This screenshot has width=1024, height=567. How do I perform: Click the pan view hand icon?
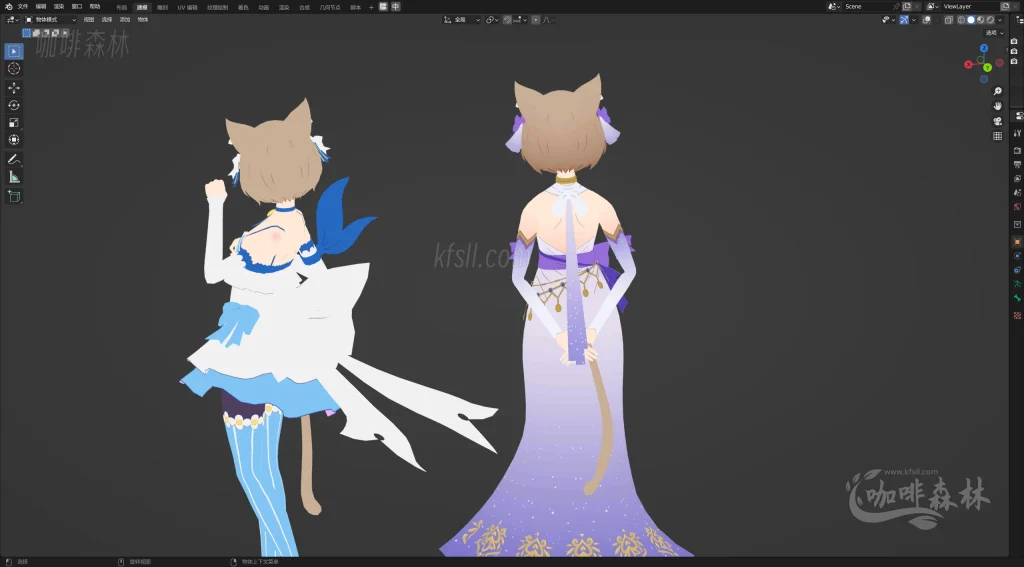[997, 106]
